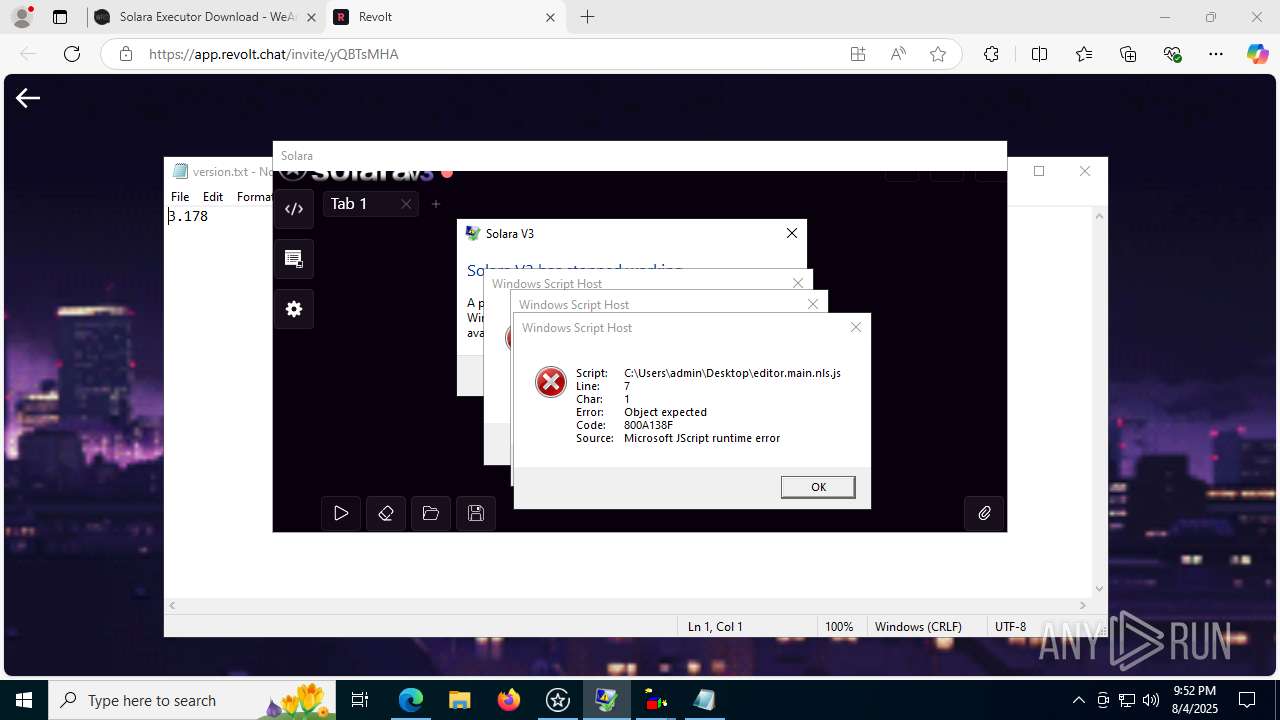Open the Solara script editor sidebar icon

point(294,209)
